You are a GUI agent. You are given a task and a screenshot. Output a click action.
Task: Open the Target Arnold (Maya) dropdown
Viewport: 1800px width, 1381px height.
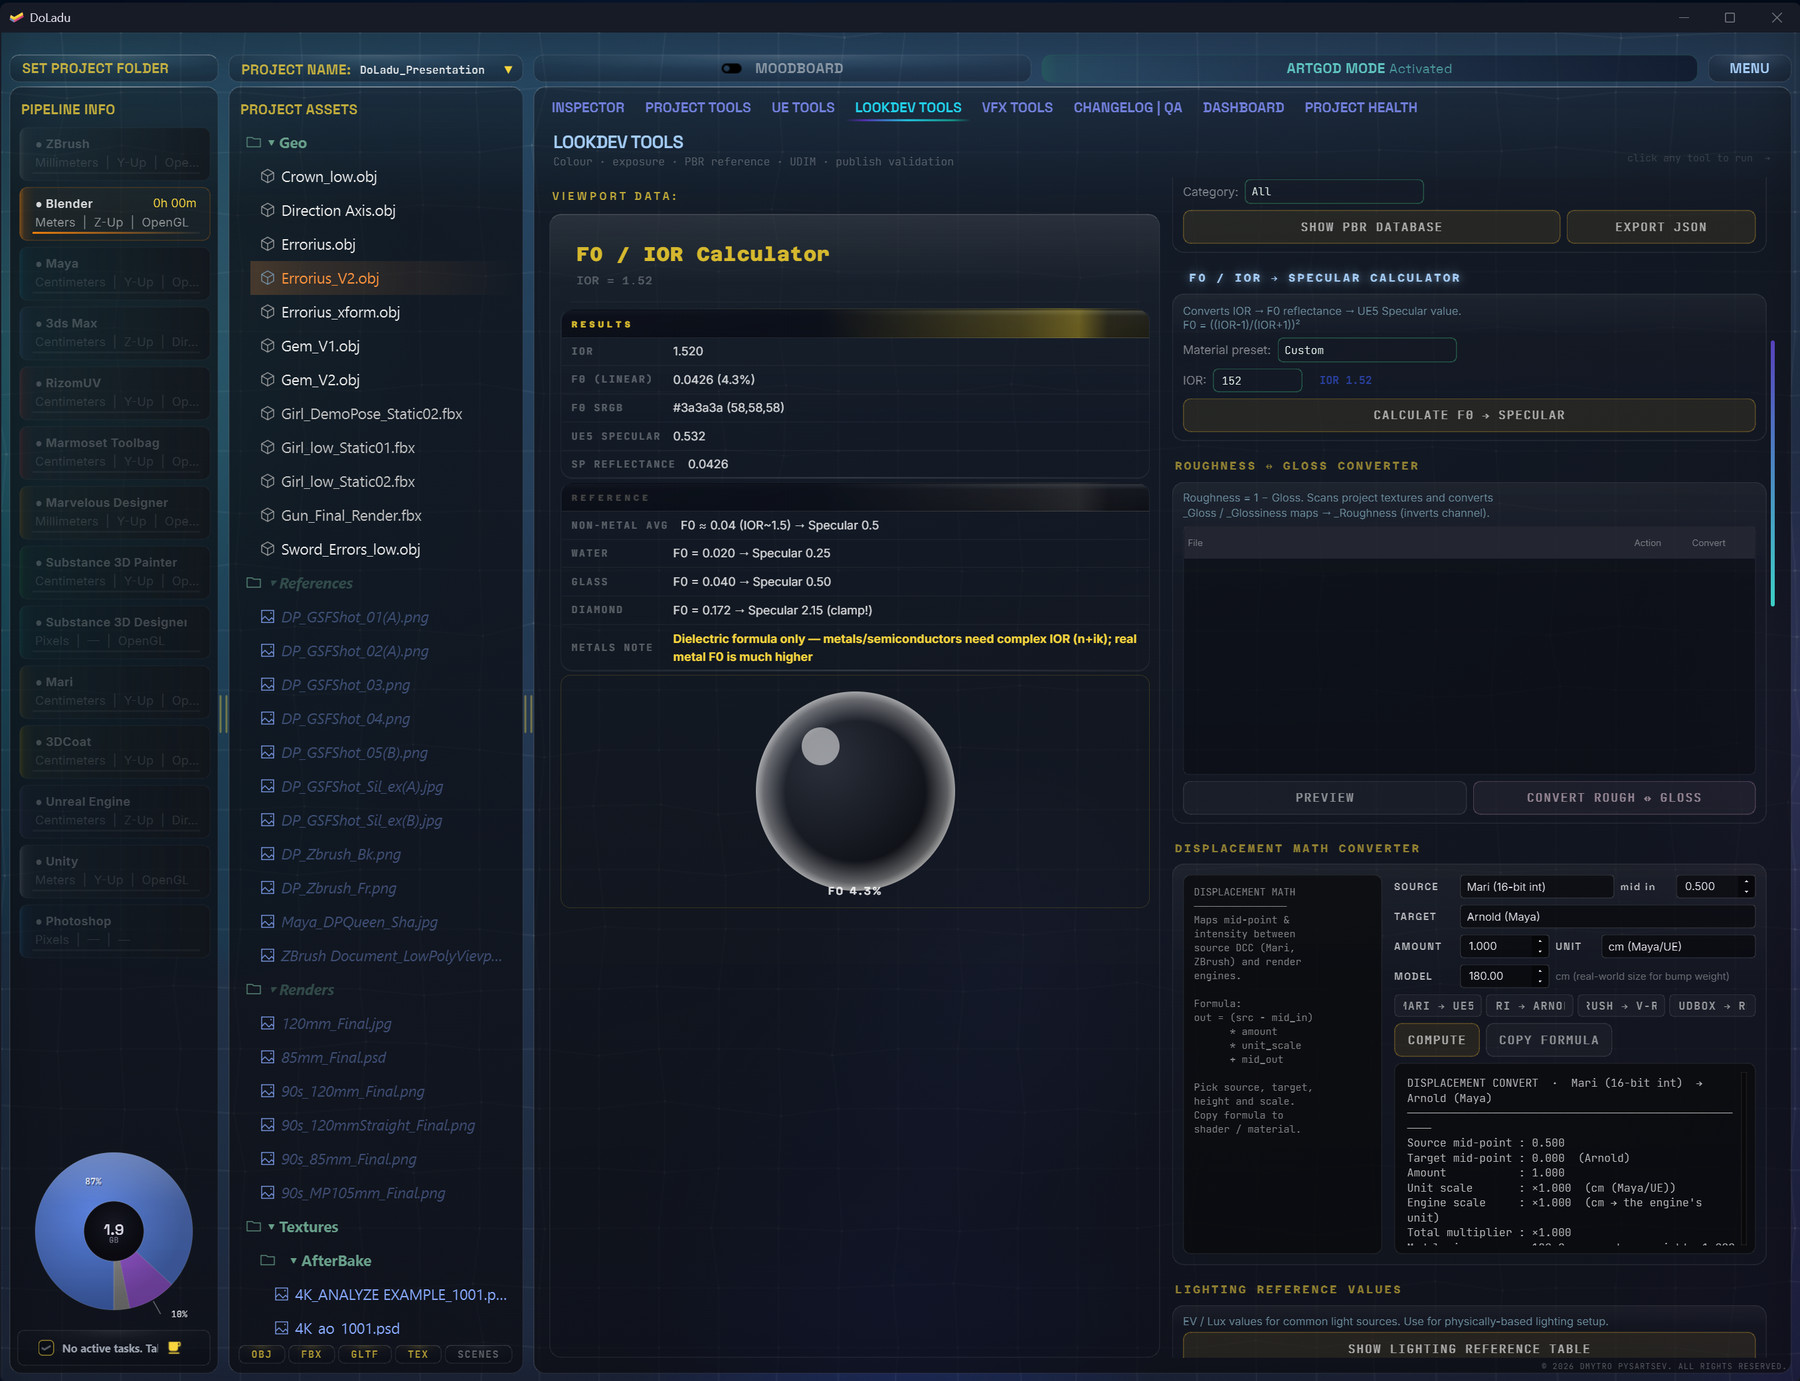pyautogui.click(x=1607, y=916)
